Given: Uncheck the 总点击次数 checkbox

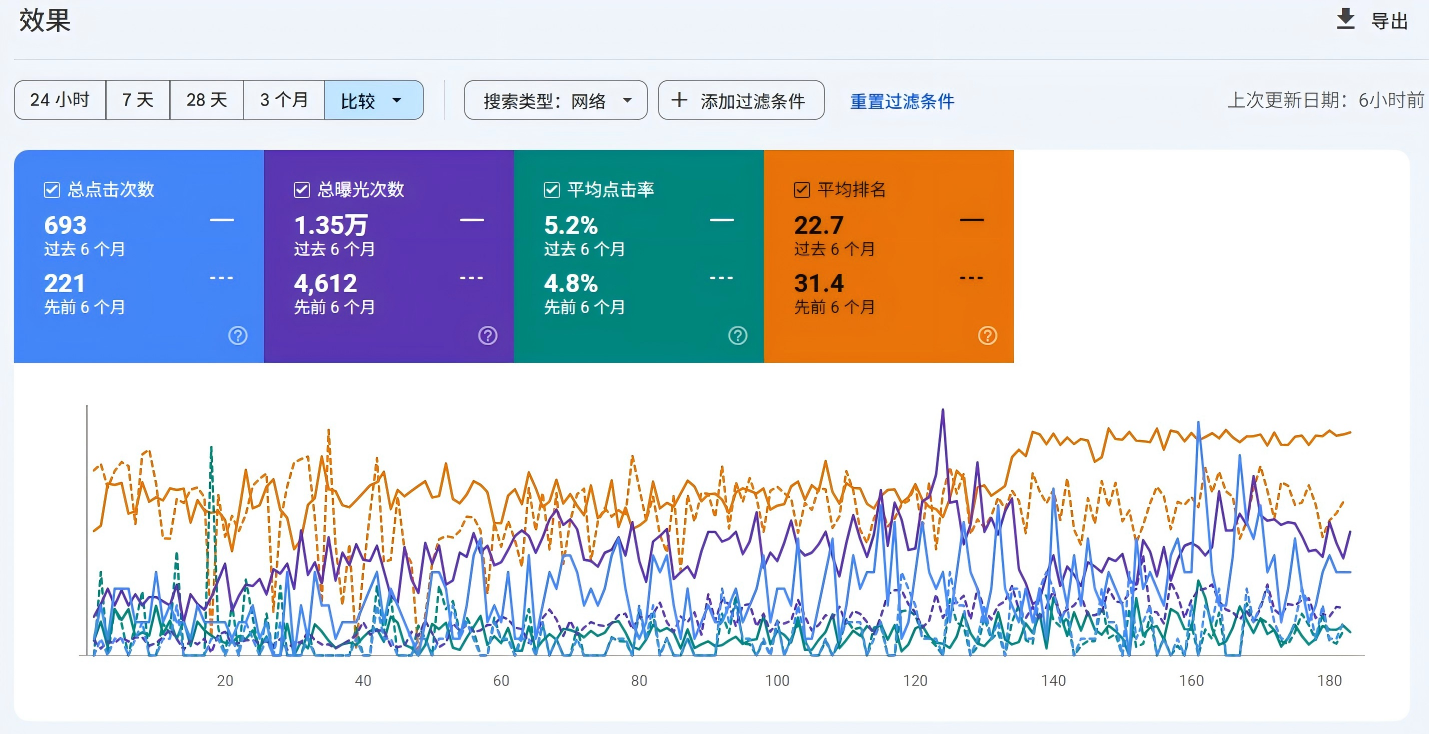Looking at the screenshot, I should 52,190.
